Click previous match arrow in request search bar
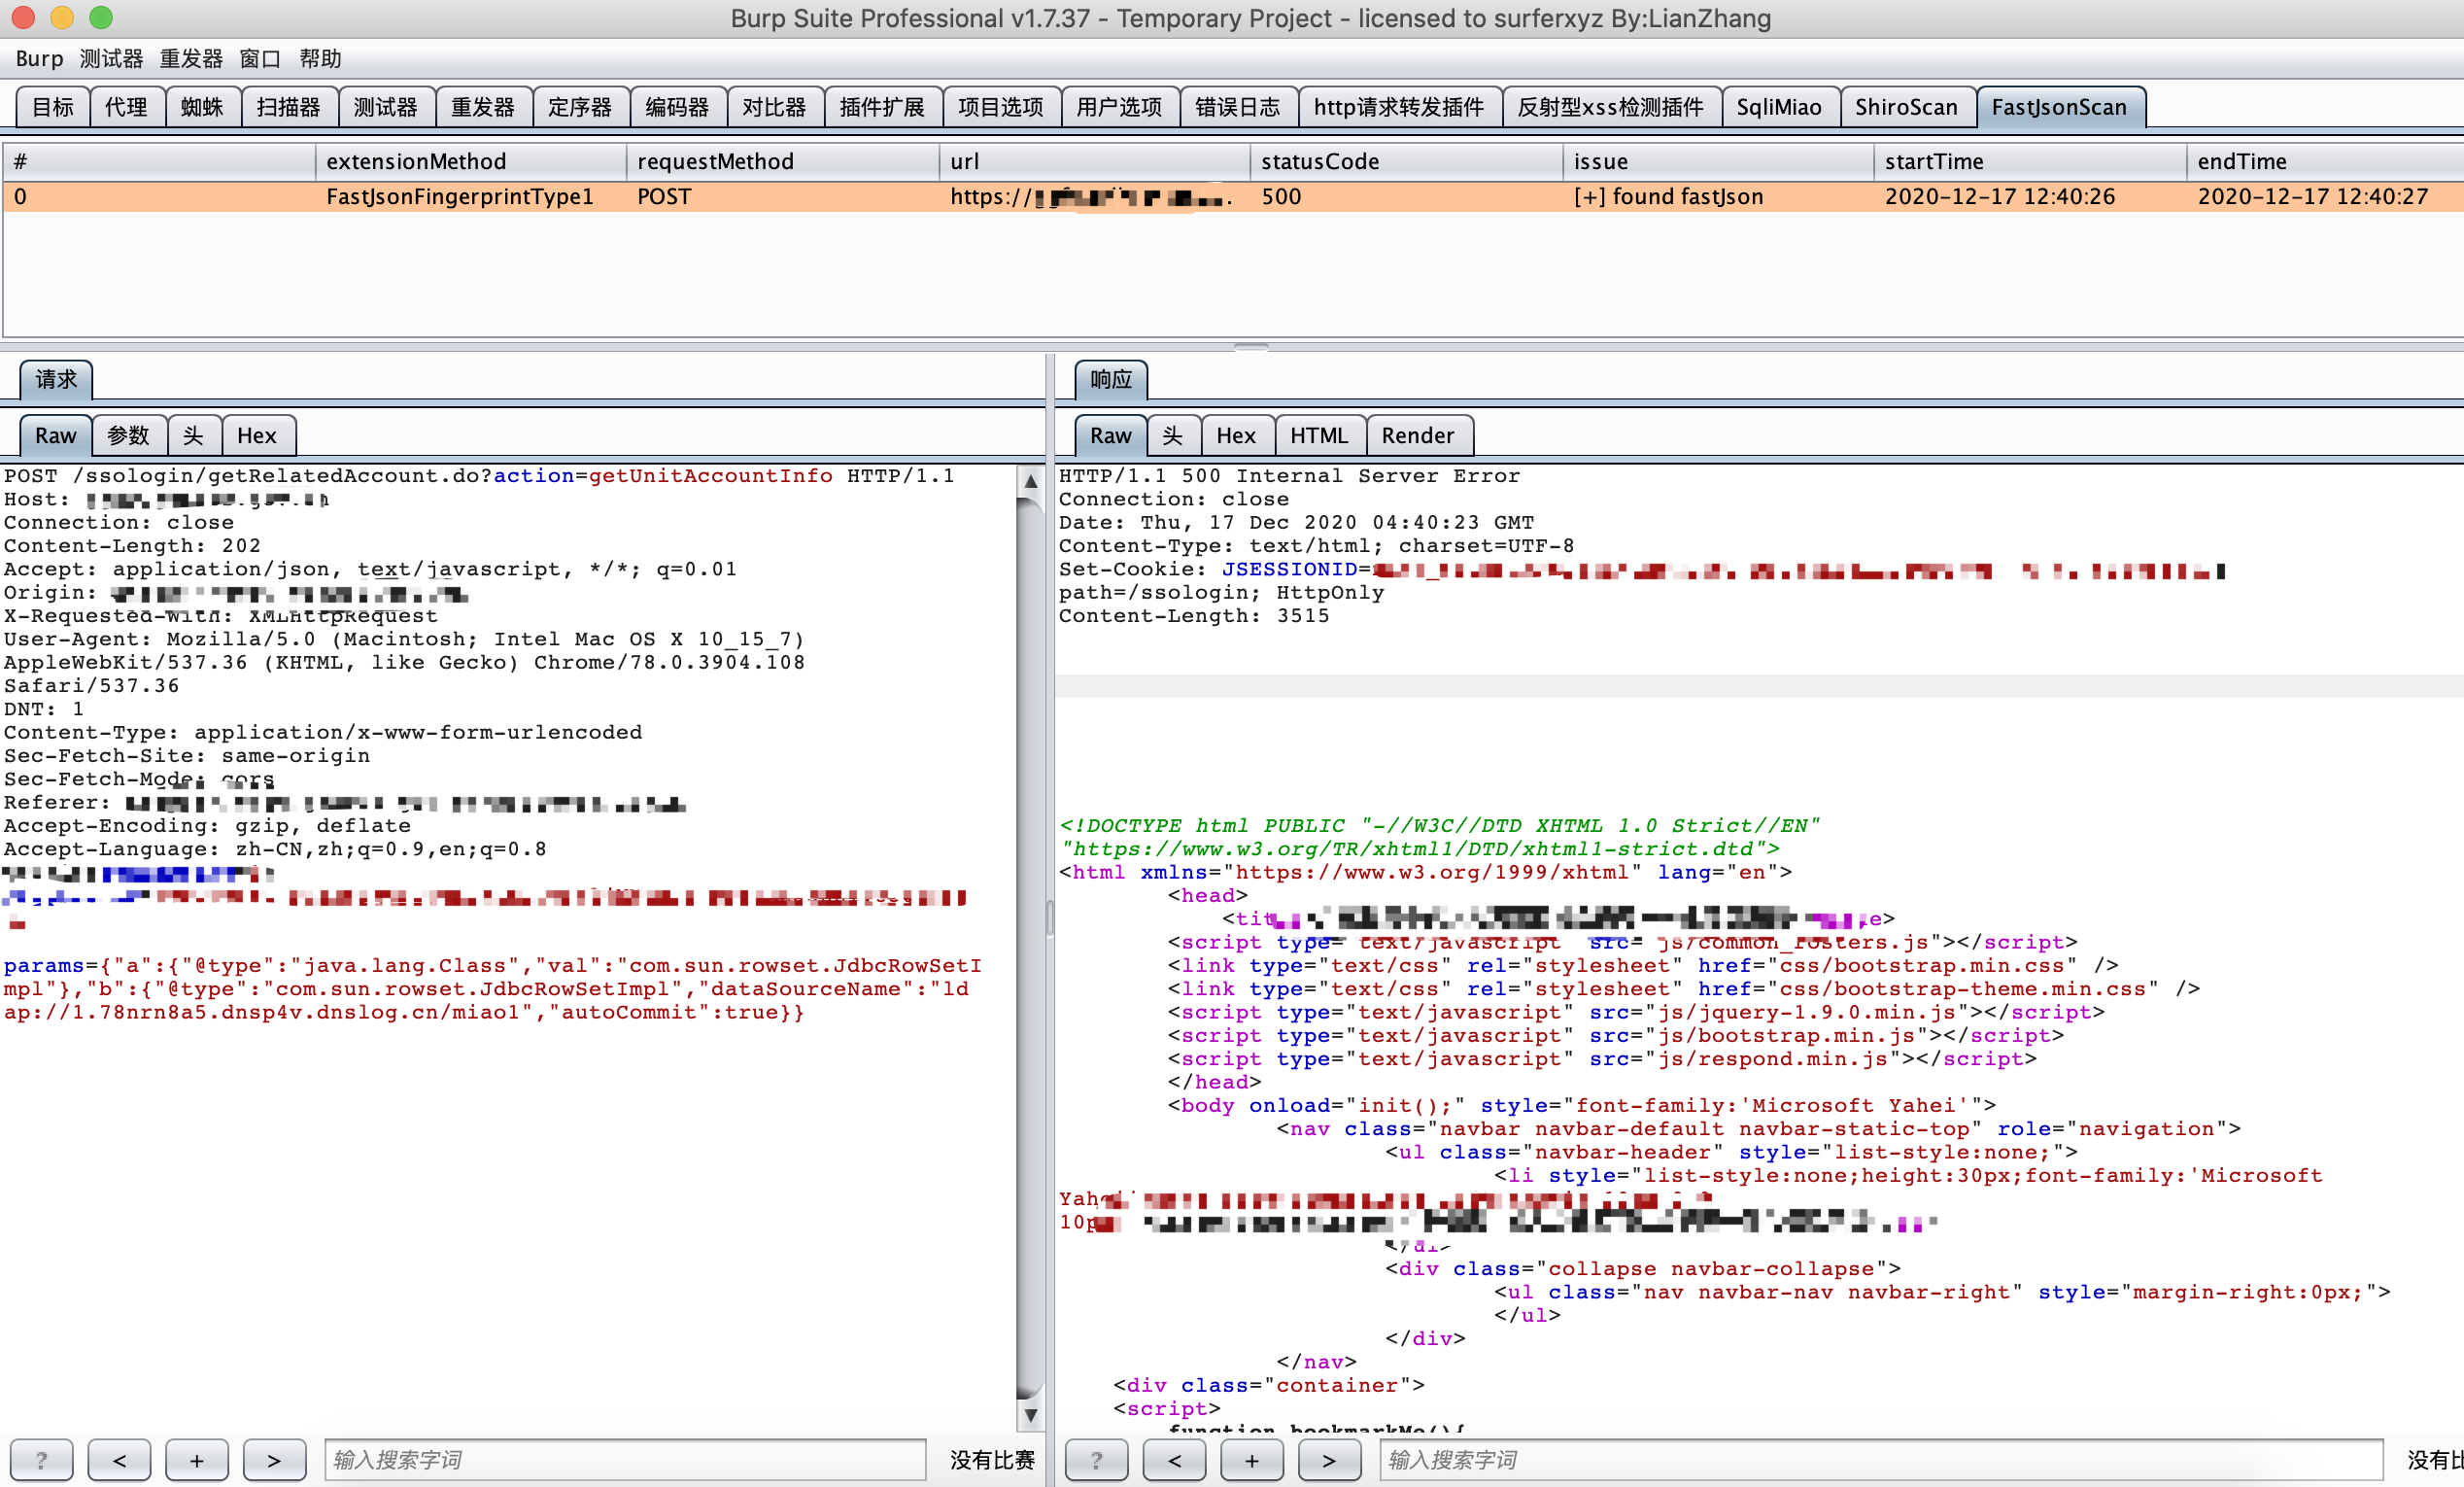2464x1487 pixels. 119,1459
